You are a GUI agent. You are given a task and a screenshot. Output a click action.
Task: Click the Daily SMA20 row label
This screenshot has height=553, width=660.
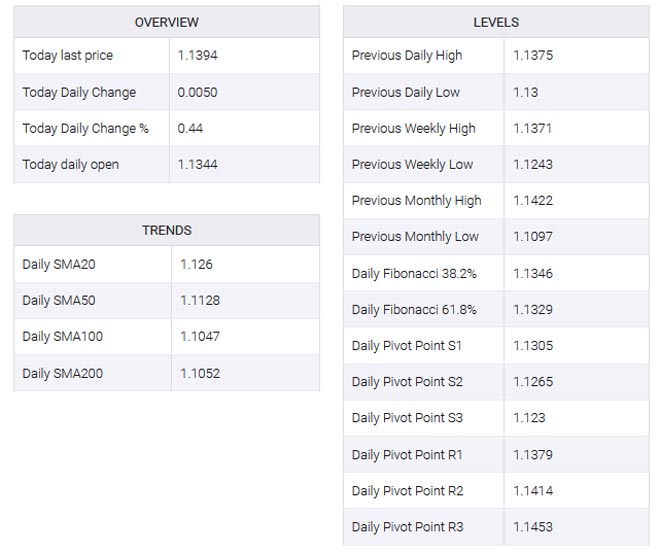pyautogui.click(x=59, y=264)
